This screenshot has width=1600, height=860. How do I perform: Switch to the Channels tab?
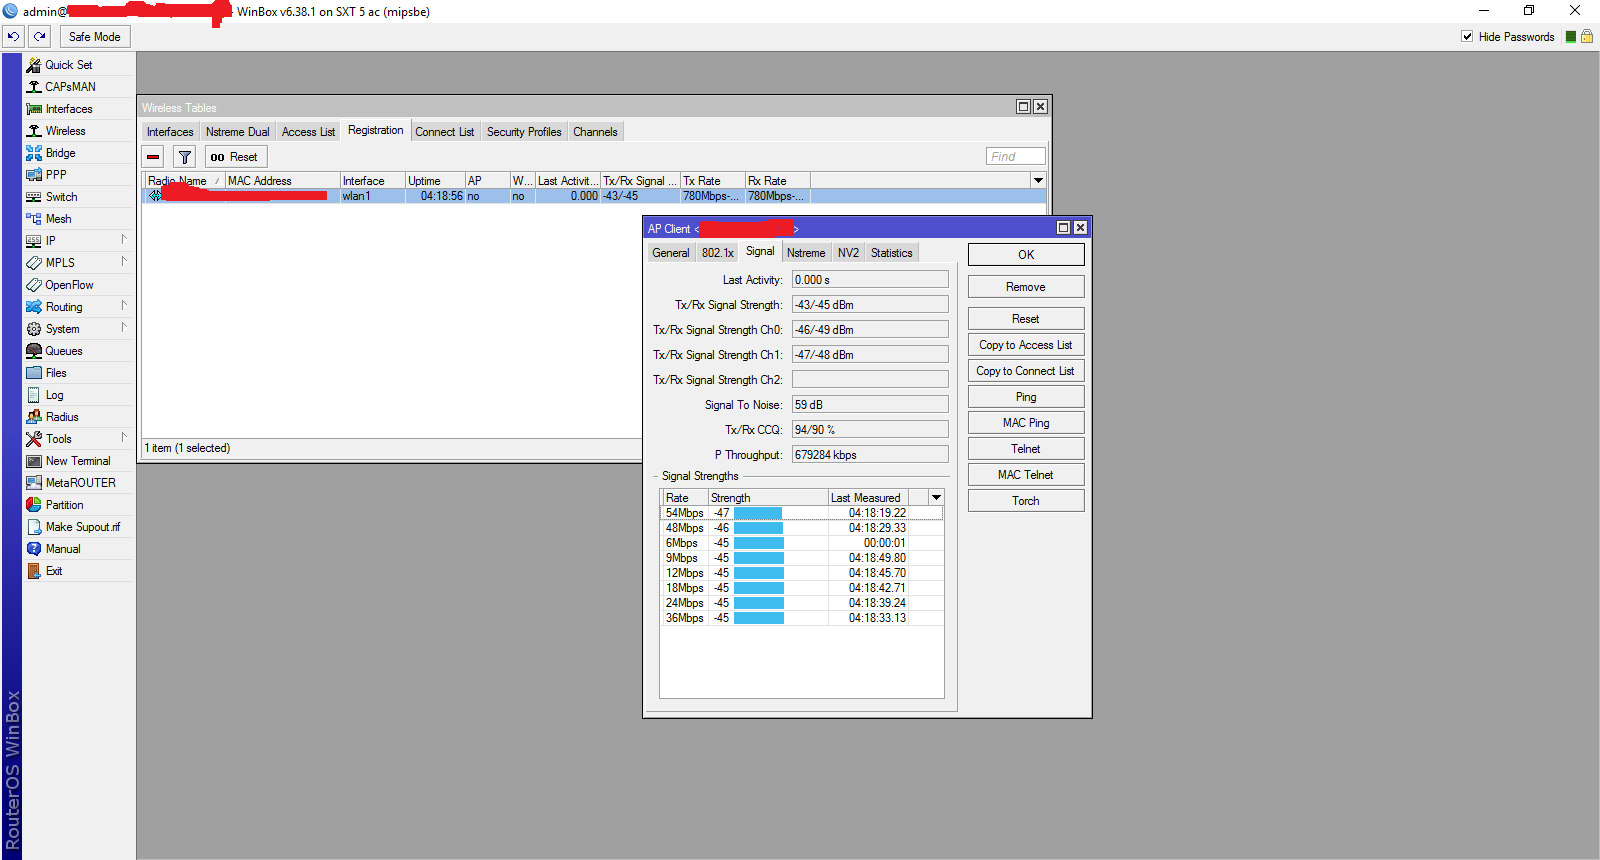click(595, 132)
